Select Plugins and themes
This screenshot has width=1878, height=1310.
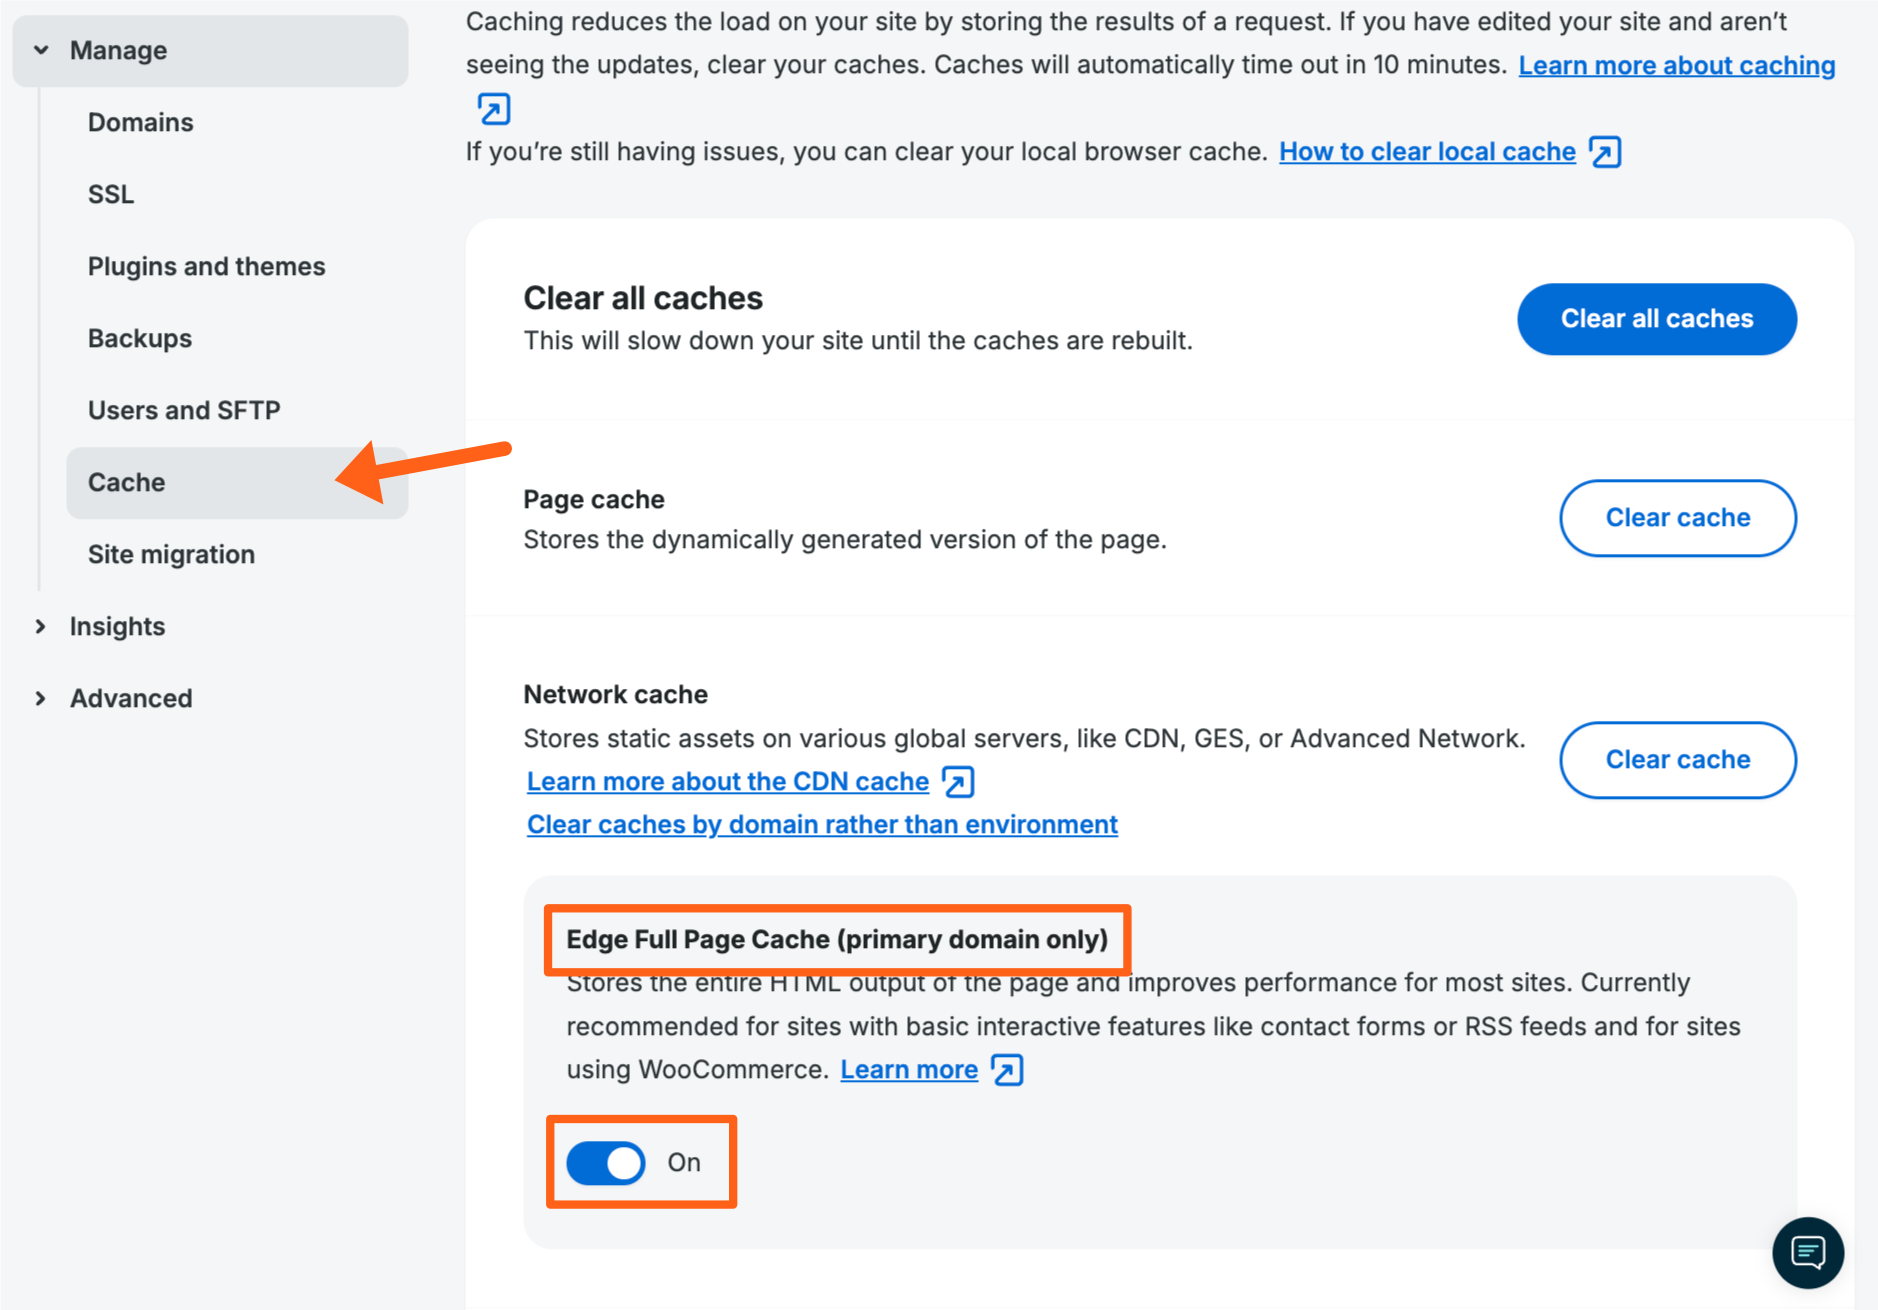(206, 266)
